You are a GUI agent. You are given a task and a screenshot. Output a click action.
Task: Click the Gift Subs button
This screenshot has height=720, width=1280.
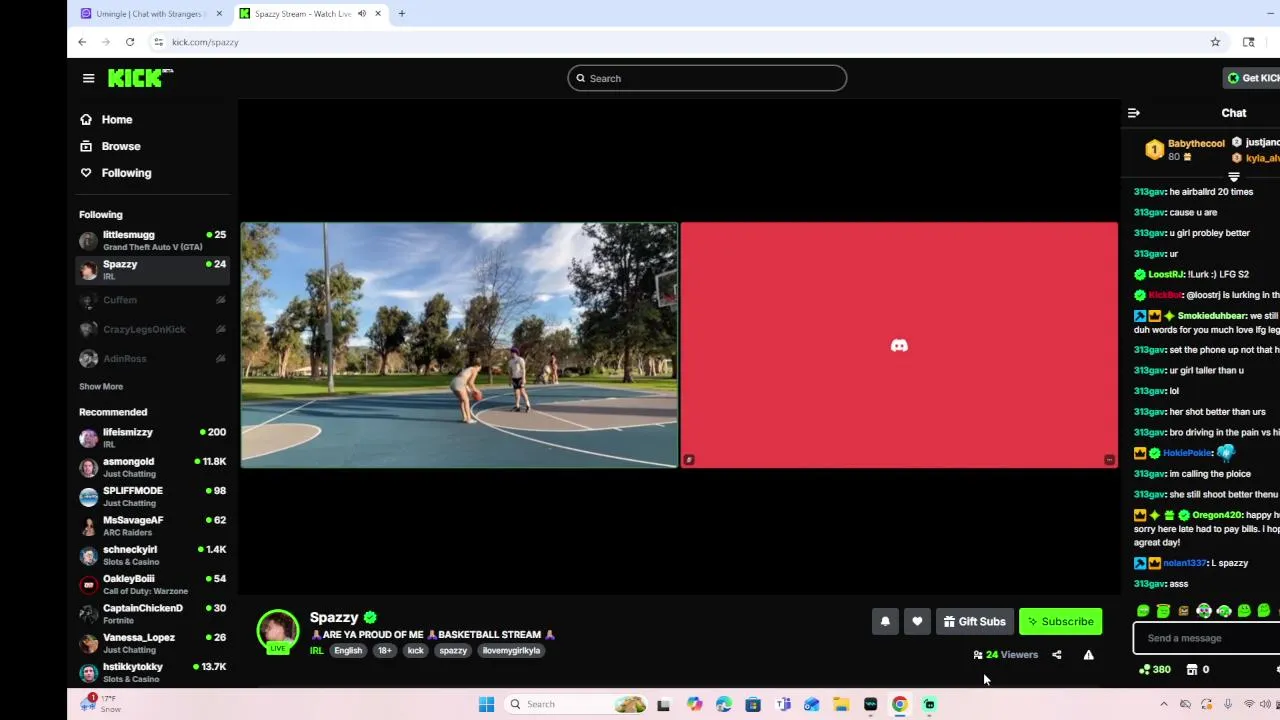coord(974,621)
